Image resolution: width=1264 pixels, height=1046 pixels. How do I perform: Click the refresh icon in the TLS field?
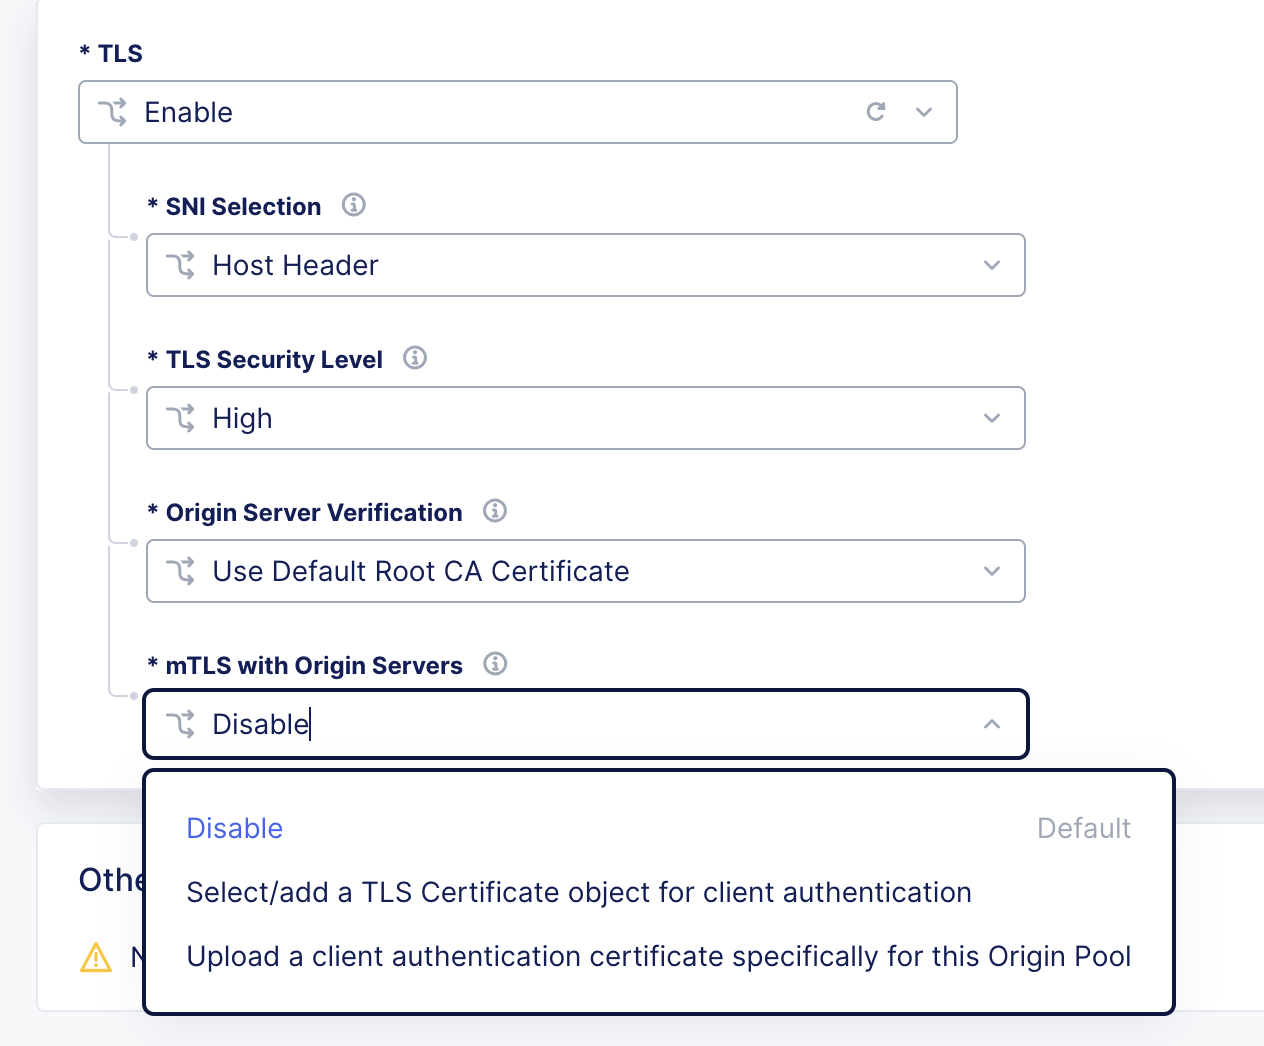coord(876,112)
